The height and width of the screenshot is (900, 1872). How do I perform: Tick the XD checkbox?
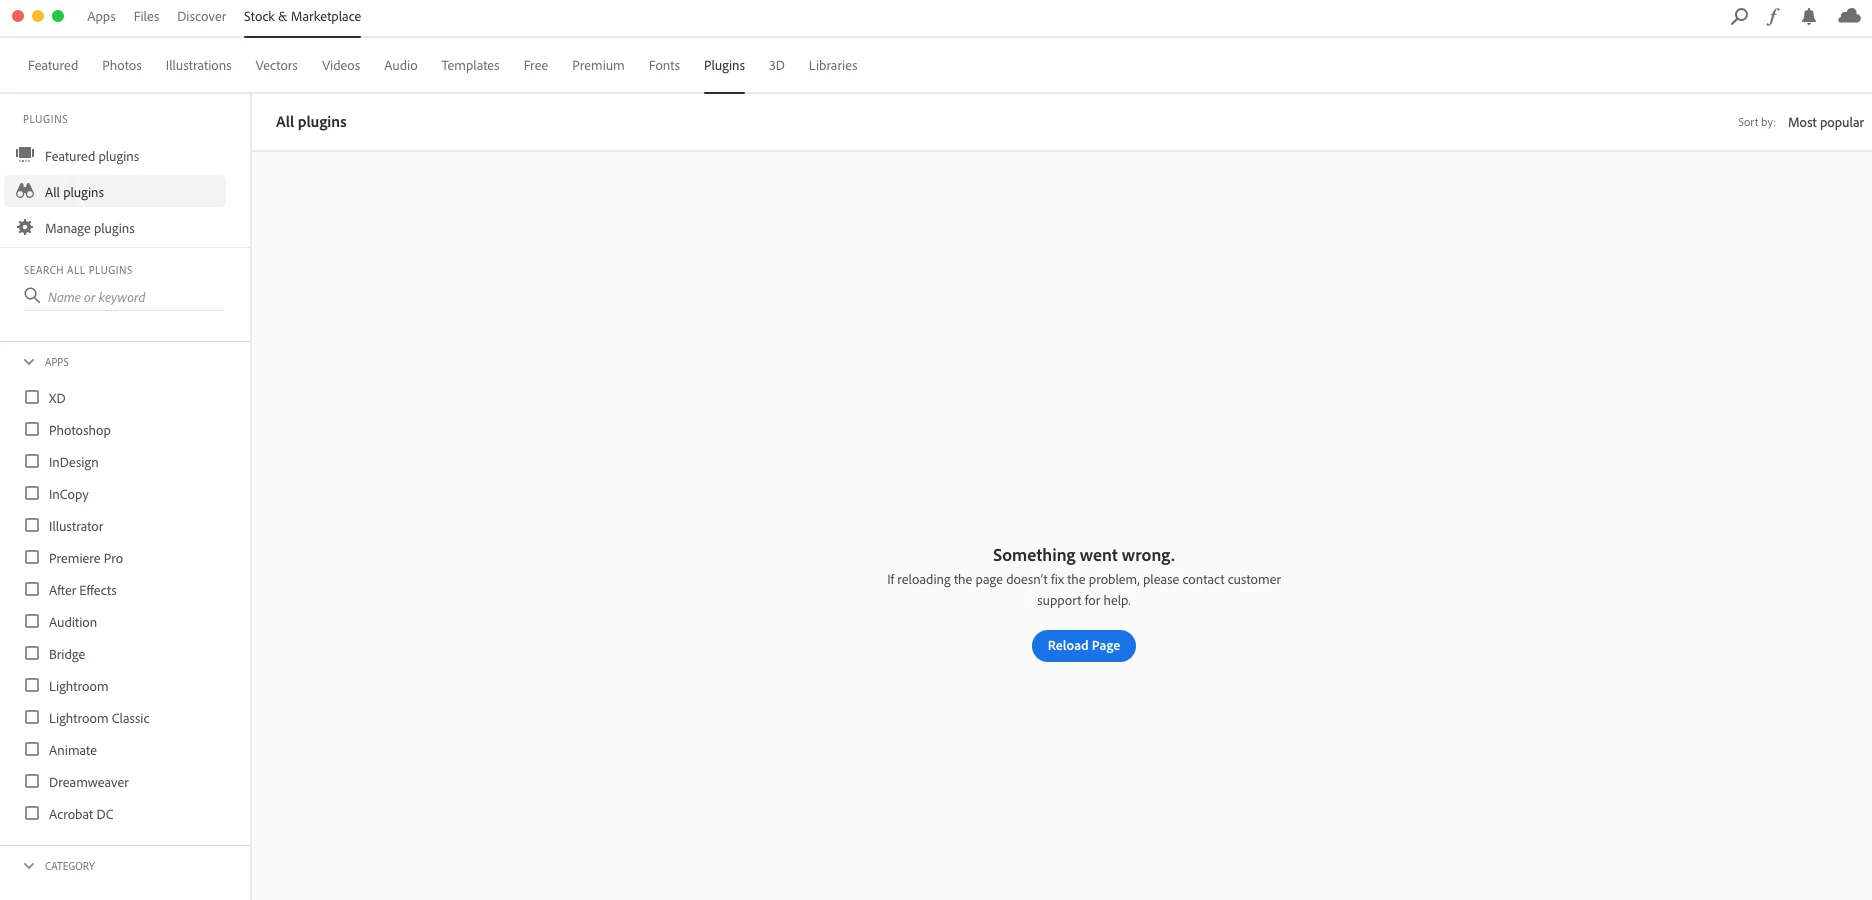(x=32, y=397)
